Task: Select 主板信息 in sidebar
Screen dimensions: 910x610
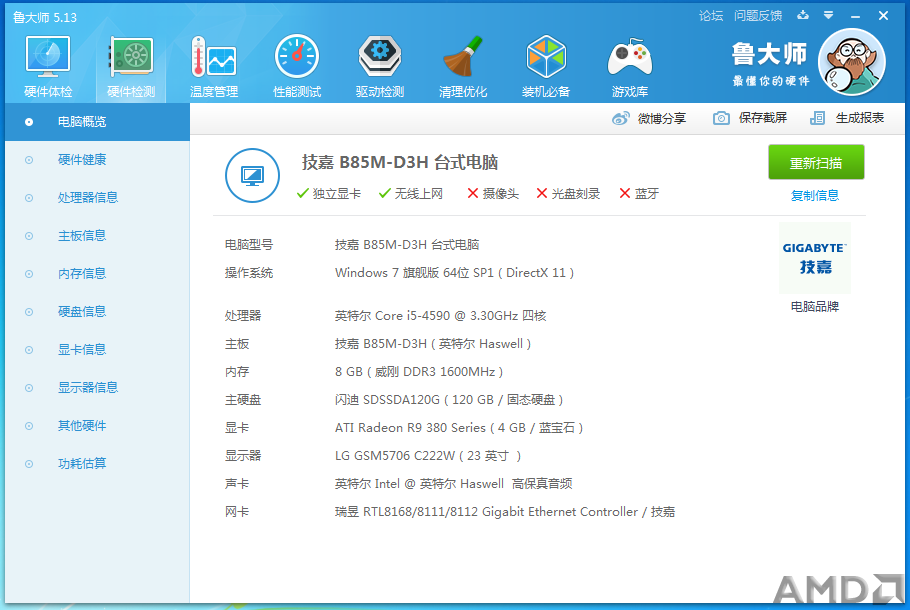Action: click(x=98, y=236)
